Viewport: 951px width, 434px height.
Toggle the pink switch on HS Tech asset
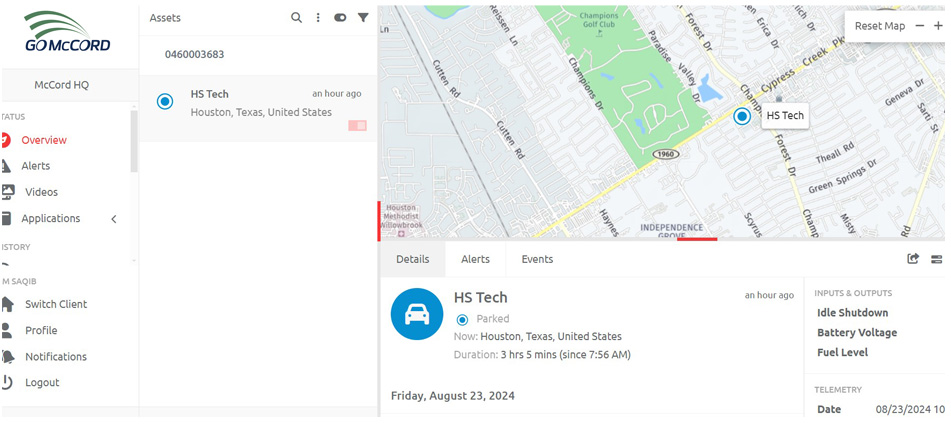coord(357,125)
